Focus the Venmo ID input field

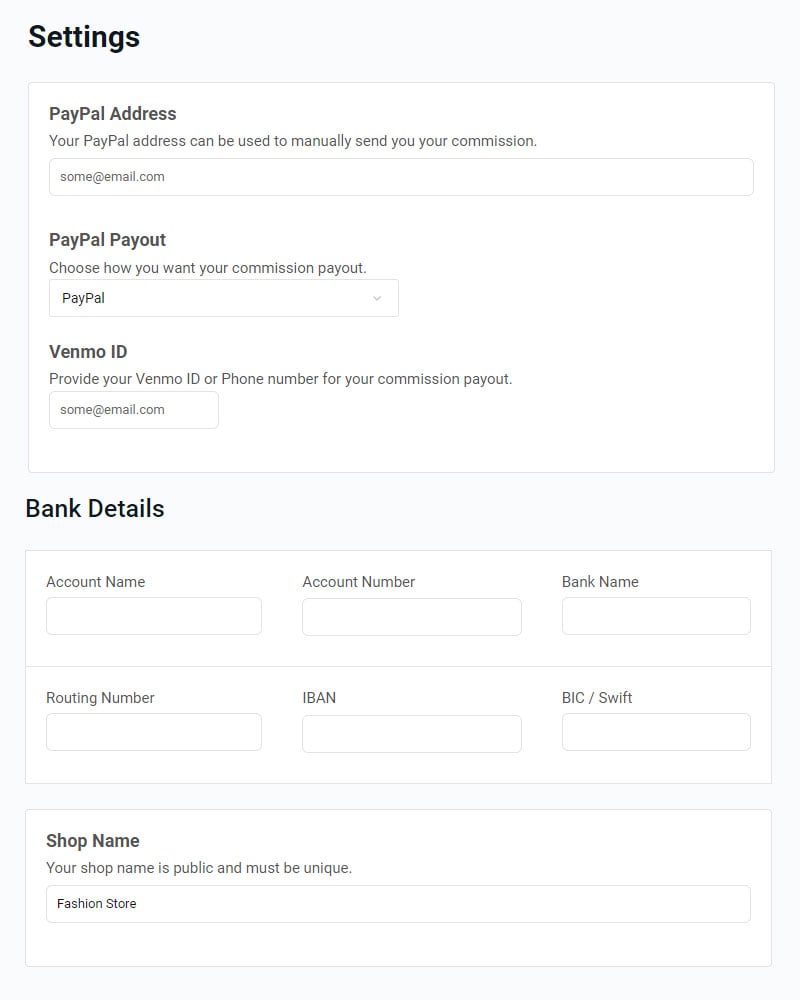point(133,410)
